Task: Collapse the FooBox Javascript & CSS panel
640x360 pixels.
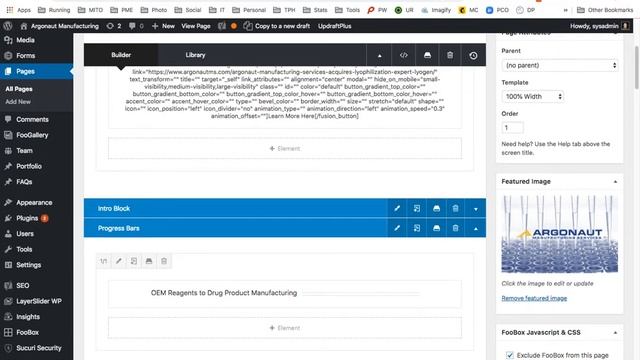Action: pos(615,332)
